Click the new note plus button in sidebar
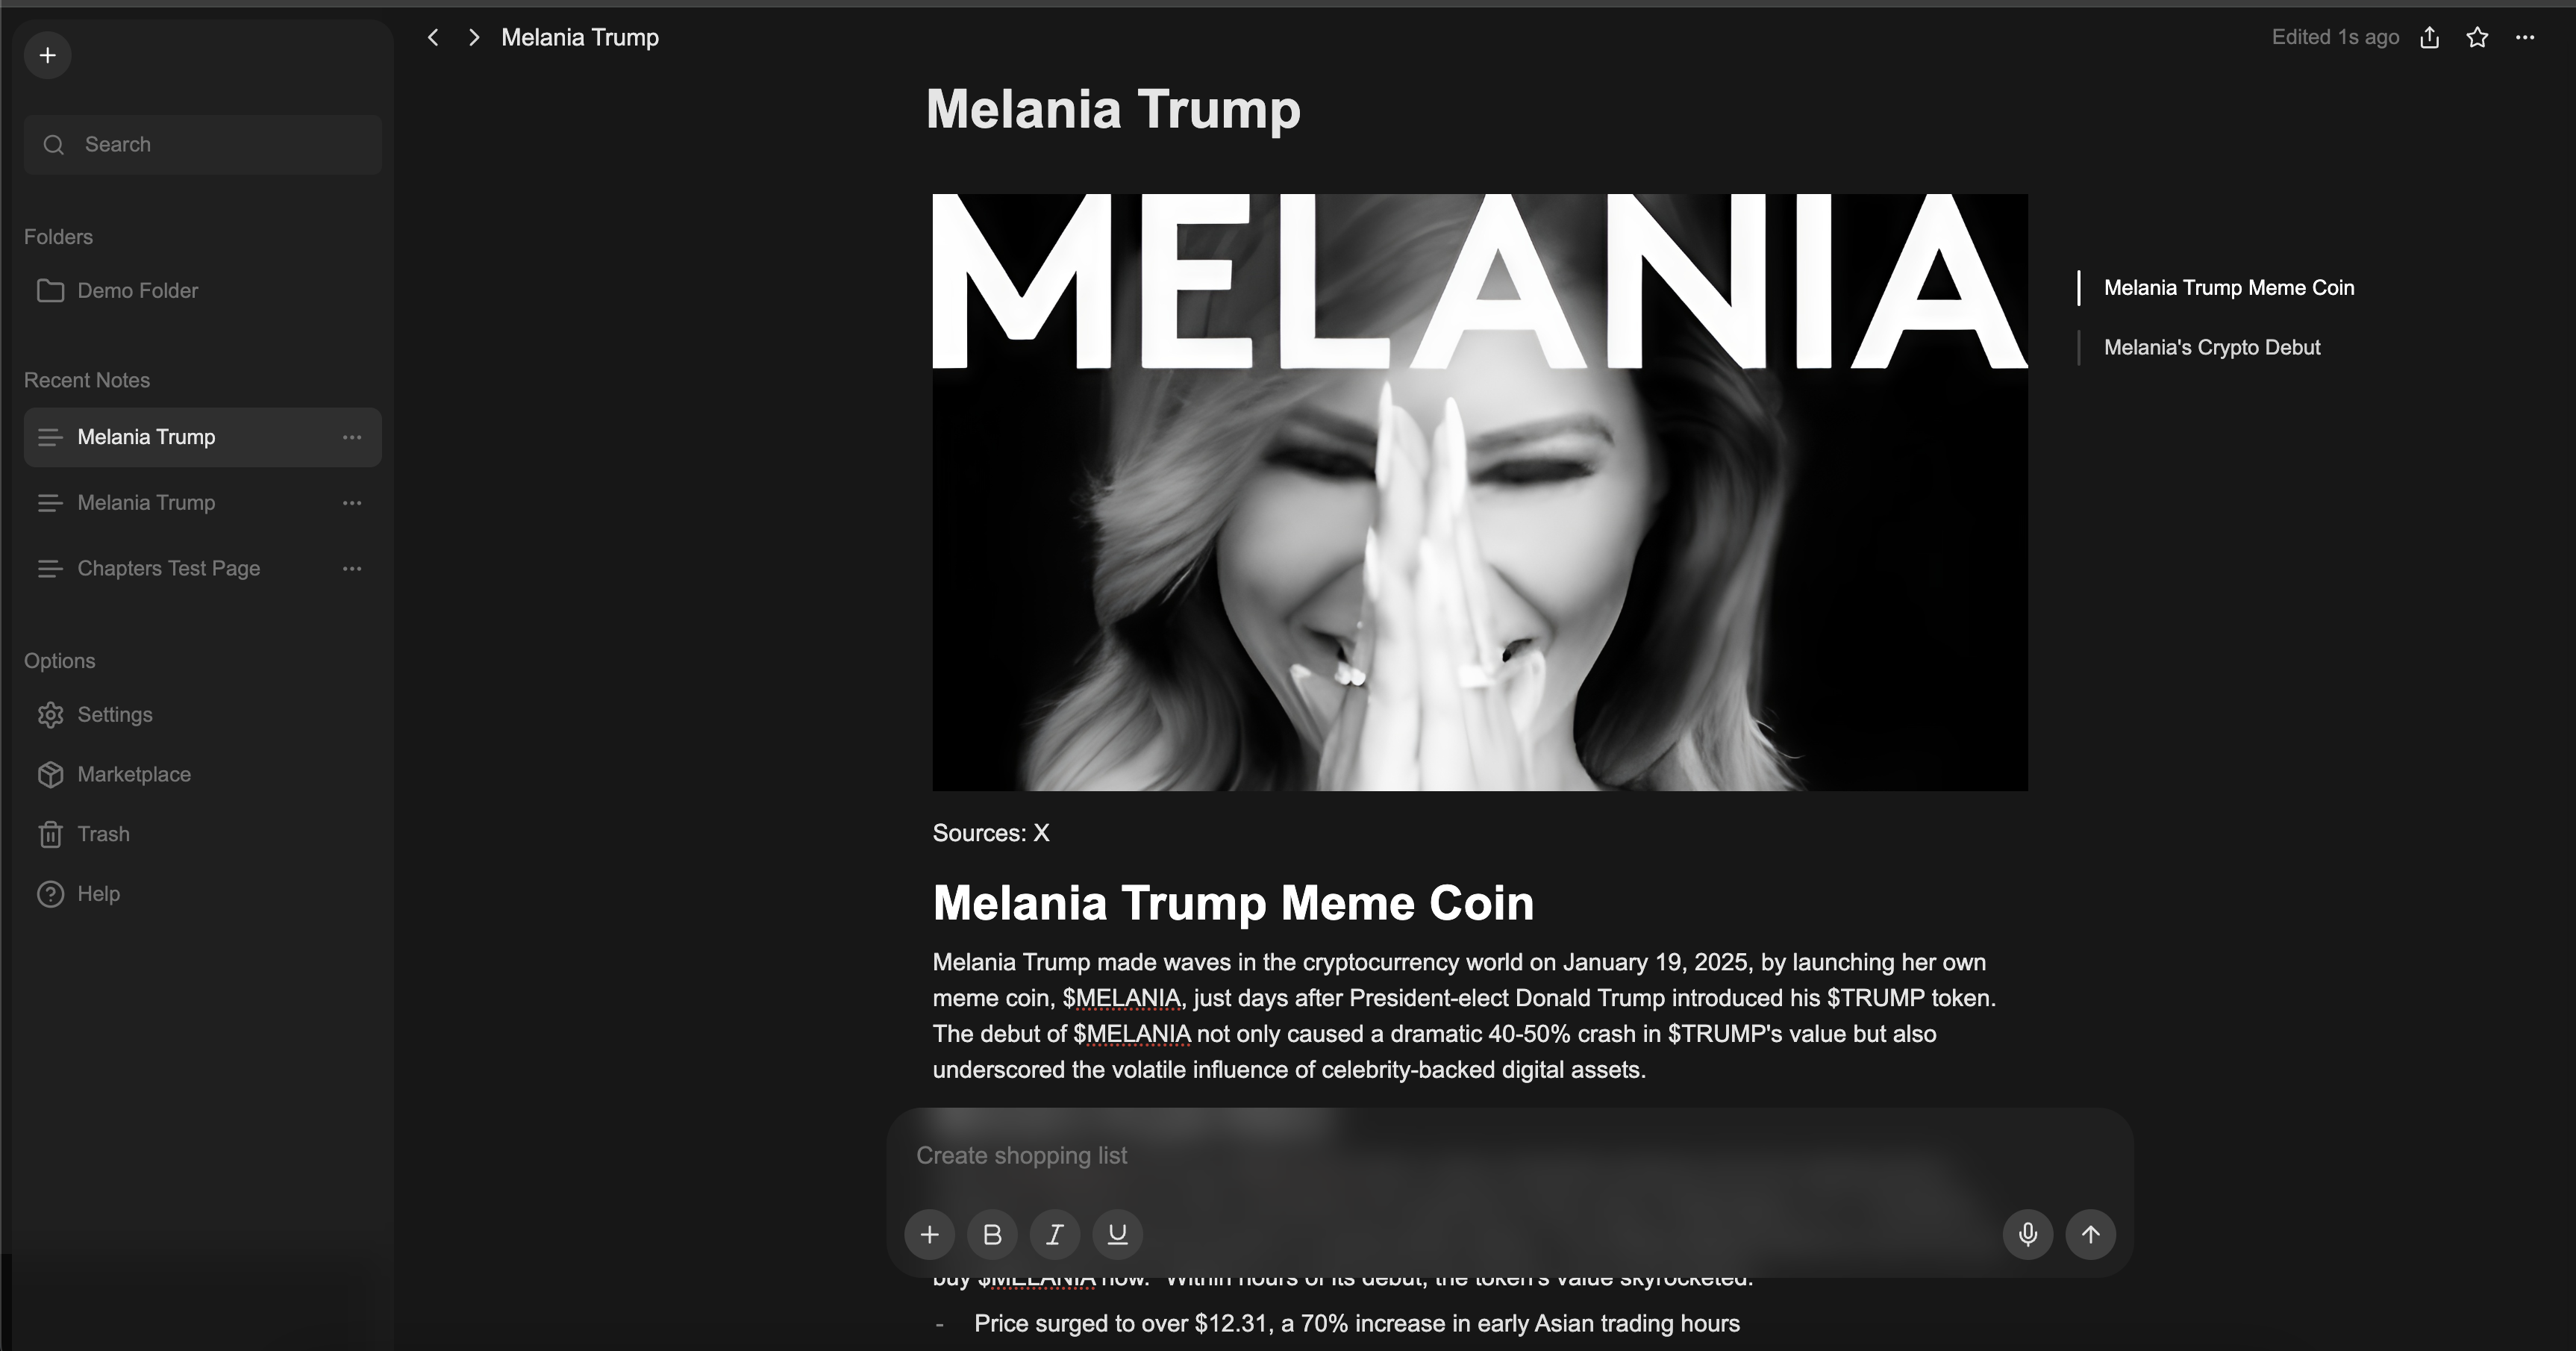 [x=47, y=55]
